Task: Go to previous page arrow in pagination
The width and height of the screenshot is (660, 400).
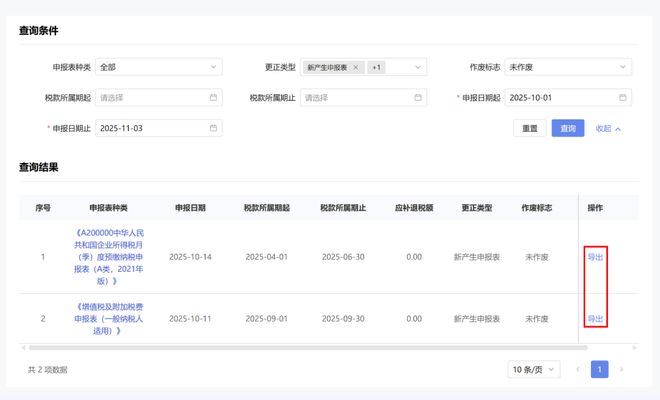Action: (577, 369)
